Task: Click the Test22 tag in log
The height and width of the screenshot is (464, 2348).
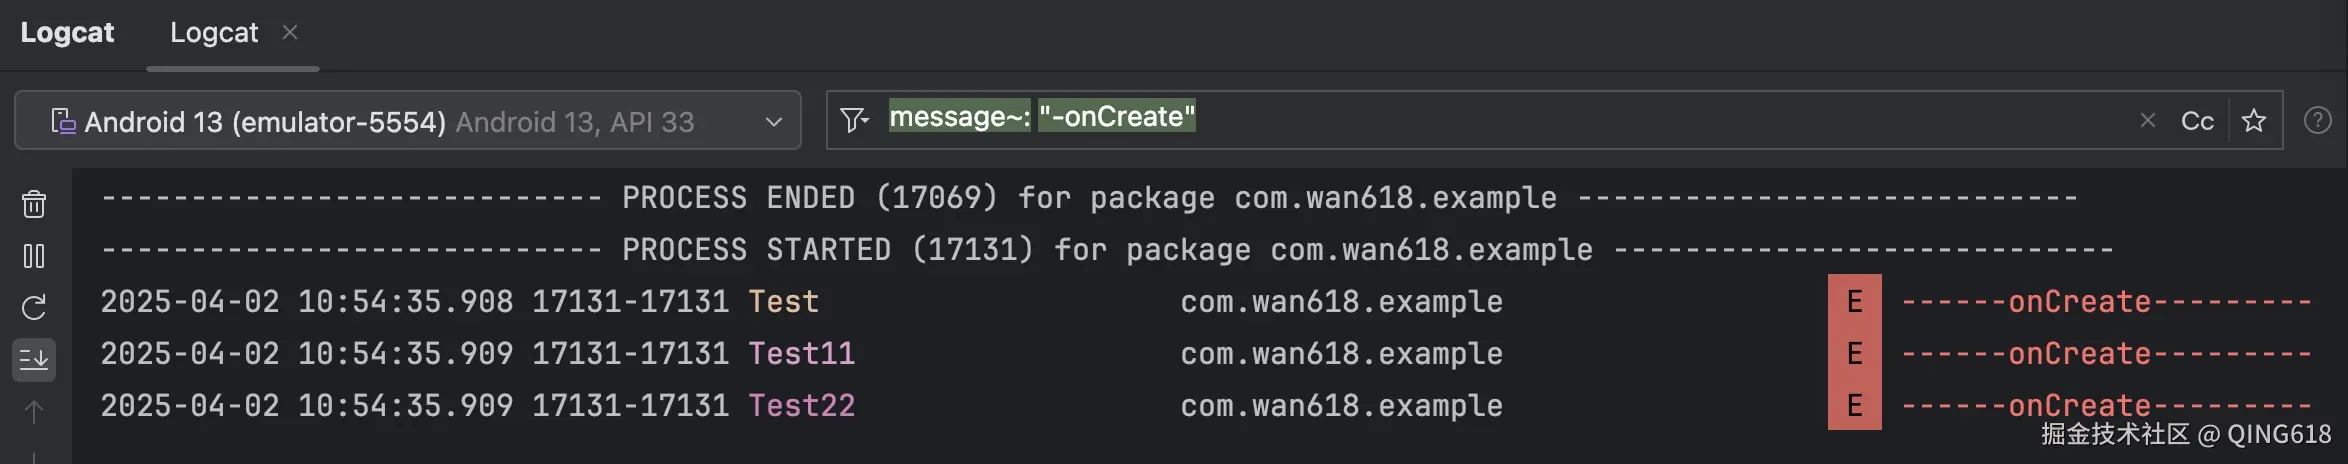Action: click(802, 405)
